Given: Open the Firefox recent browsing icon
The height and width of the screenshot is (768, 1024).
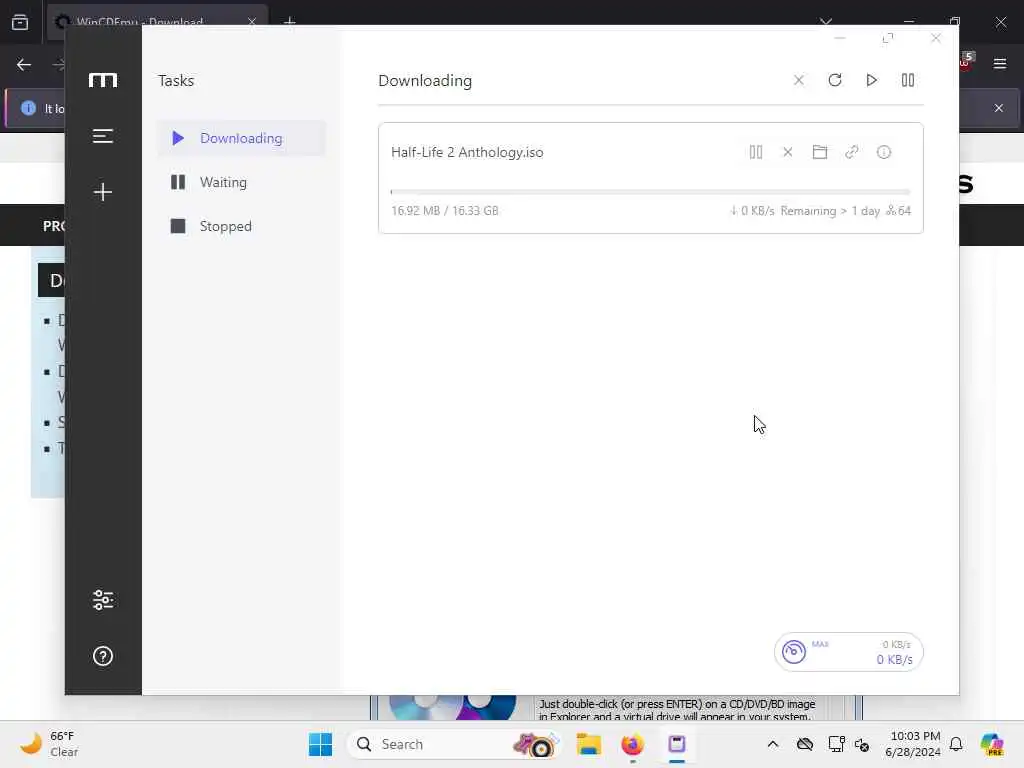Looking at the screenshot, I should click(20, 22).
